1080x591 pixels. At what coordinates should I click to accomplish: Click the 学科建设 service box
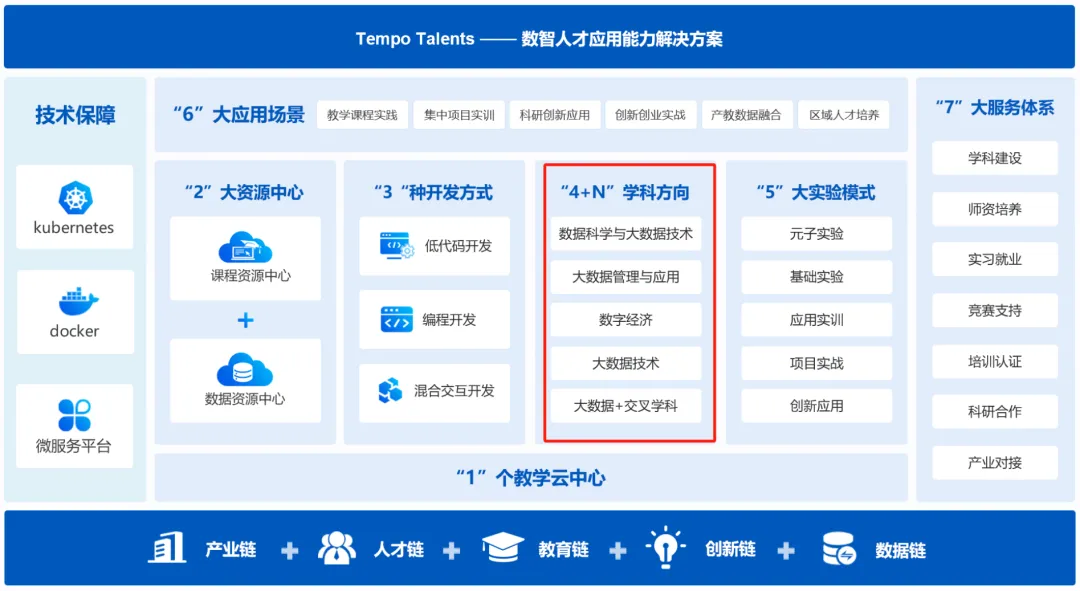(995, 158)
